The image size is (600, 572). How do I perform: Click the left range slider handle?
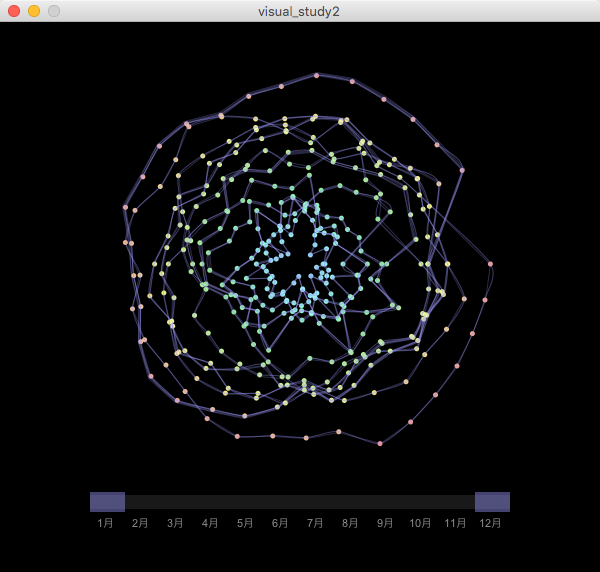[x=107, y=501]
